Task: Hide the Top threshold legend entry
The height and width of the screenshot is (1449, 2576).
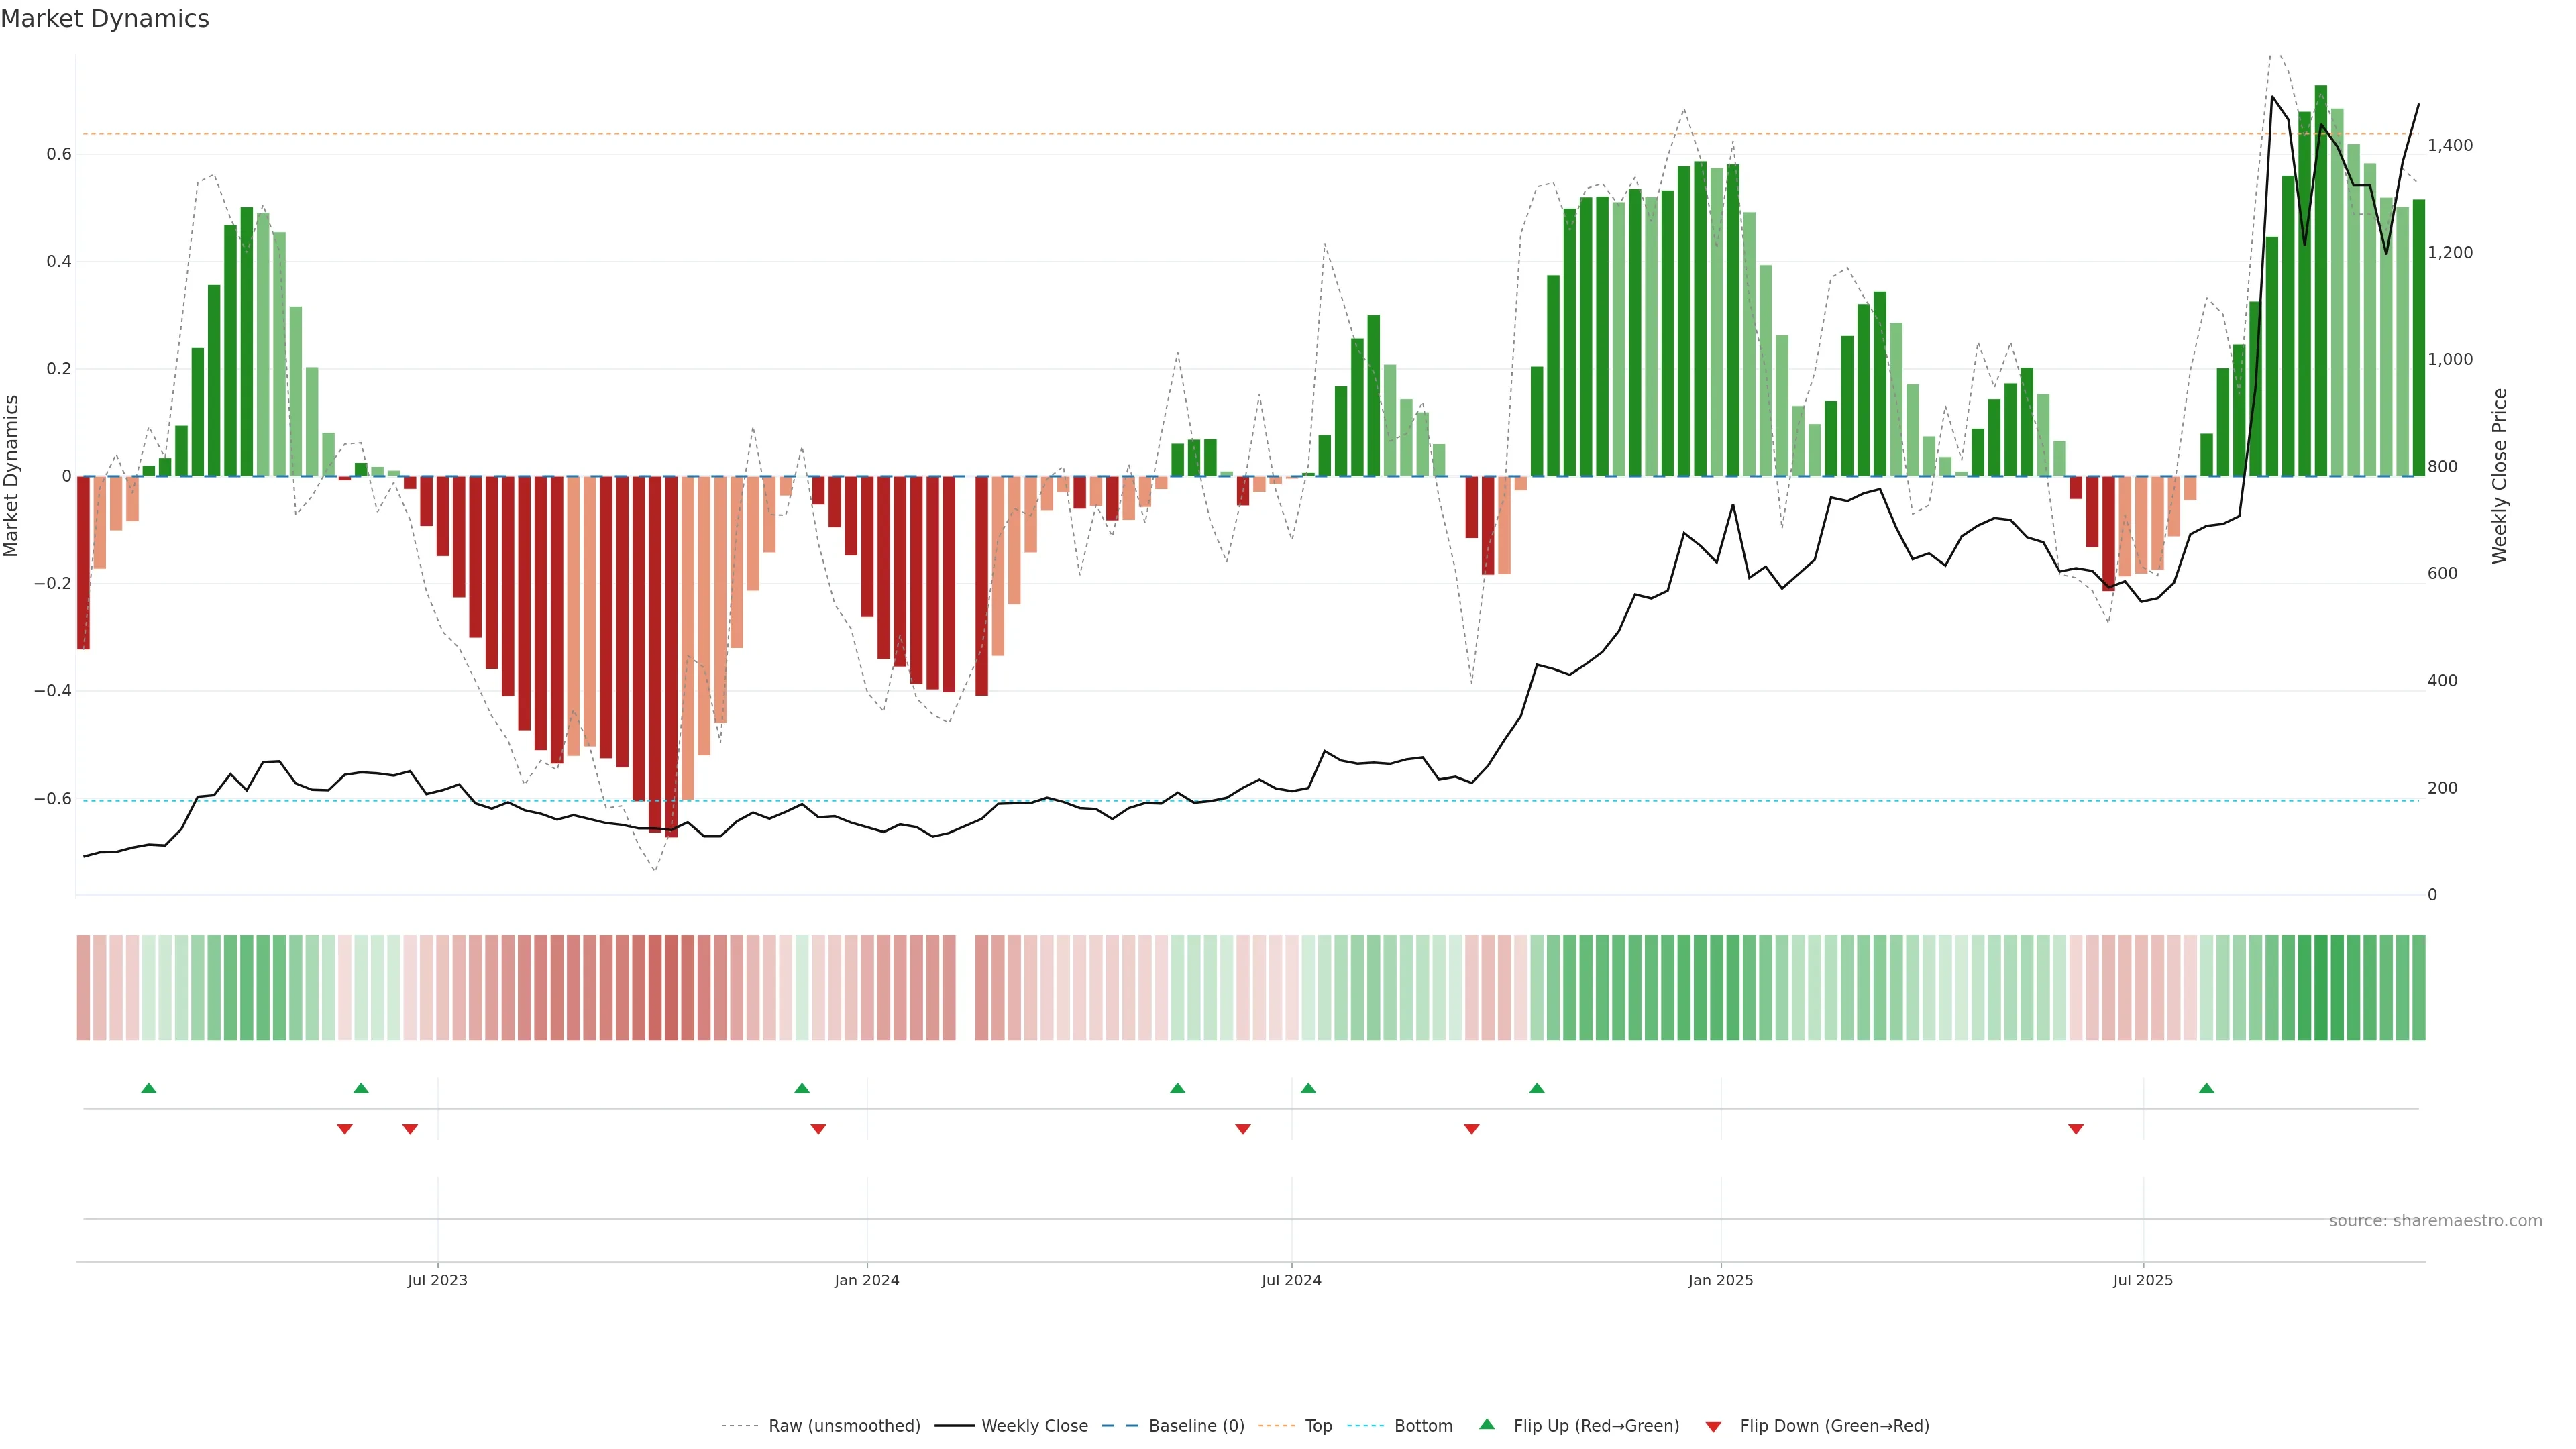Action: 1318,1426
